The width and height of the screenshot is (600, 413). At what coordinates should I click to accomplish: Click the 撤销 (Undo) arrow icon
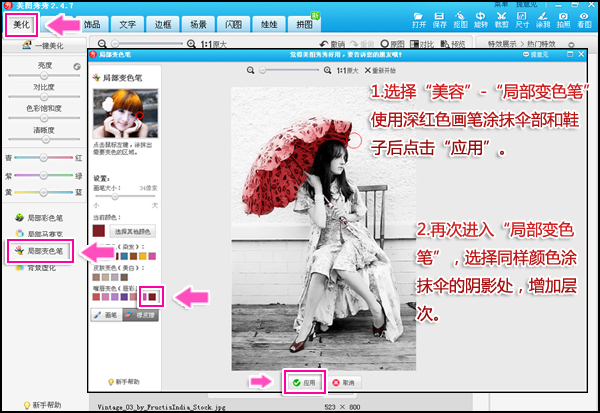click(324, 44)
